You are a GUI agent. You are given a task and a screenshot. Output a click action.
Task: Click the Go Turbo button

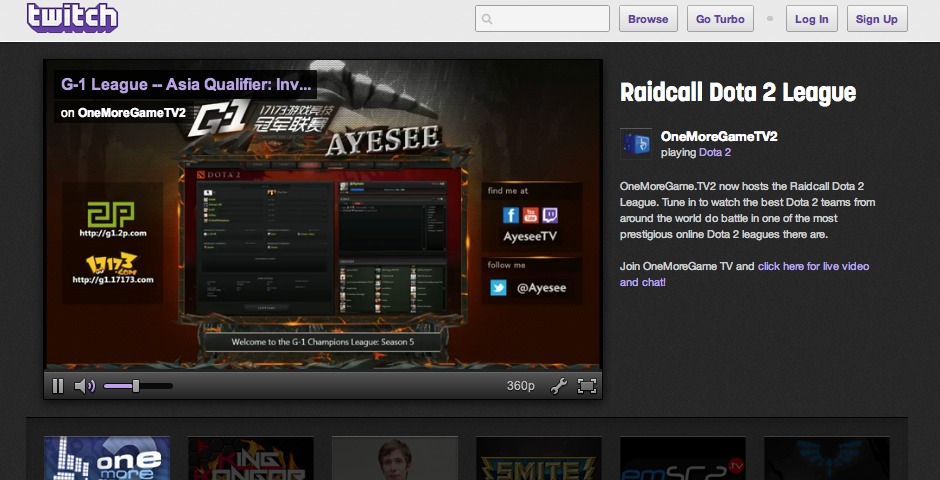coord(720,19)
